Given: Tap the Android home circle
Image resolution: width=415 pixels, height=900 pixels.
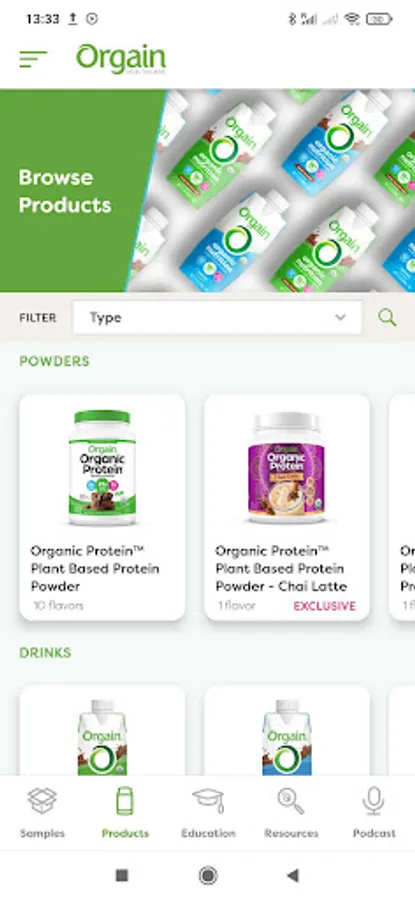Looking at the screenshot, I should 208,875.
